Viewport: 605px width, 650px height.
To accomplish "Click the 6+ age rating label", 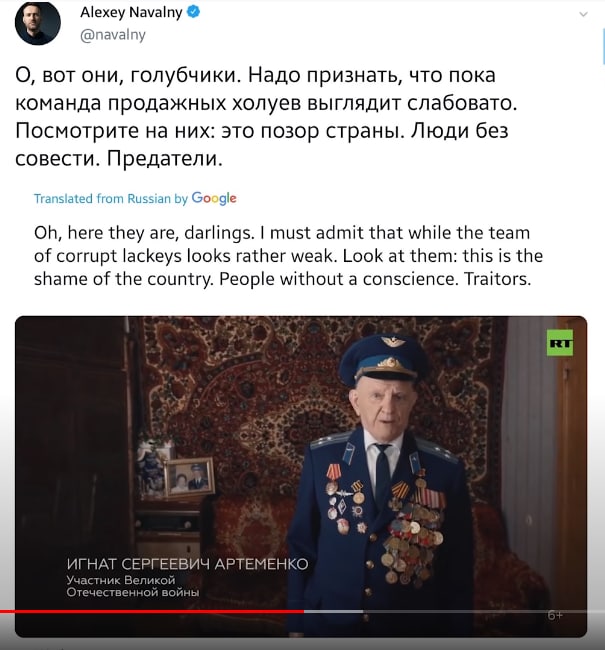I will click(555, 615).
